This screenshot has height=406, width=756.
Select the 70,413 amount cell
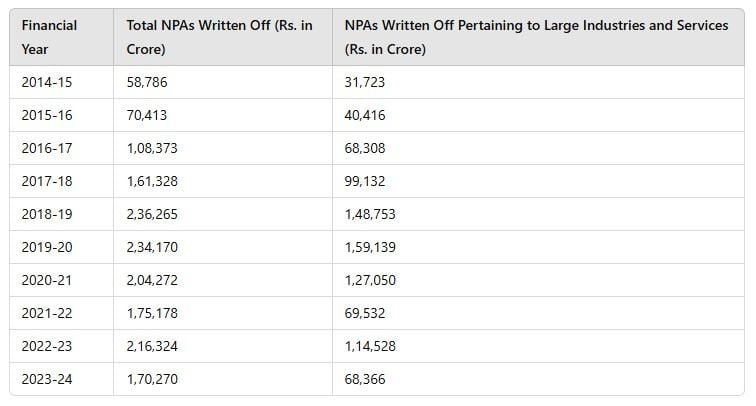click(147, 115)
